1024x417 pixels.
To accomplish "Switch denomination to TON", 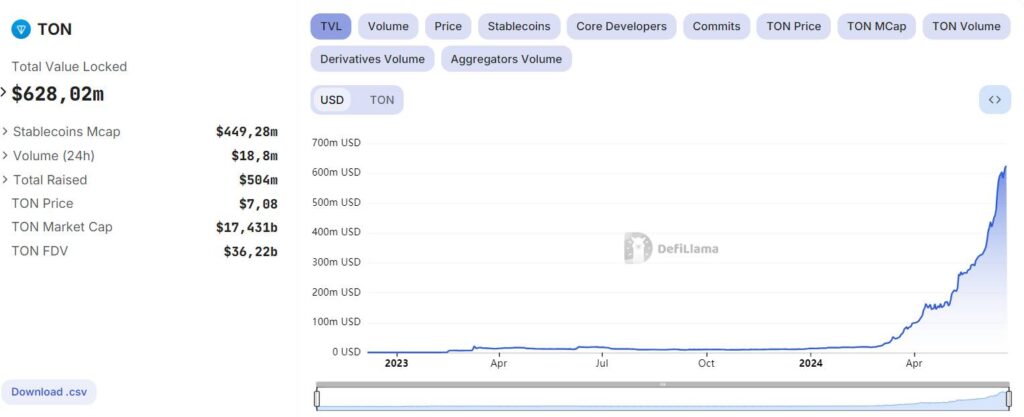I will point(382,100).
